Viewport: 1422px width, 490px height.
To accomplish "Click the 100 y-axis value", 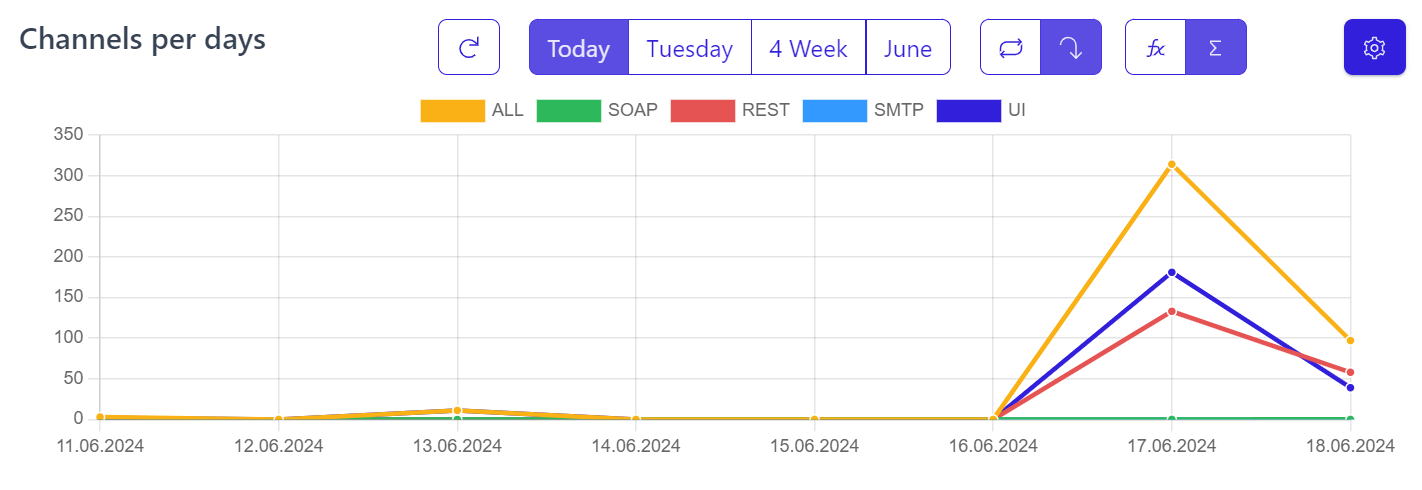I will (69, 338).
